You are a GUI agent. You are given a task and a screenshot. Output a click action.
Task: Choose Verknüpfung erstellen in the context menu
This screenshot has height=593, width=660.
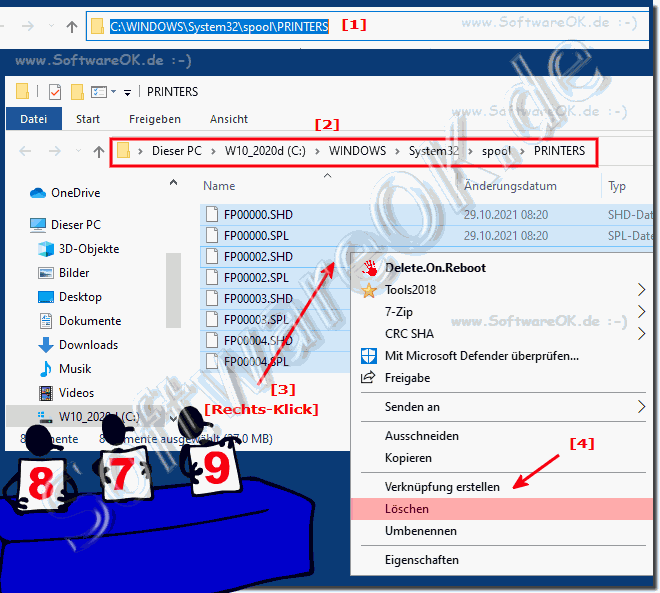(502, 487)
